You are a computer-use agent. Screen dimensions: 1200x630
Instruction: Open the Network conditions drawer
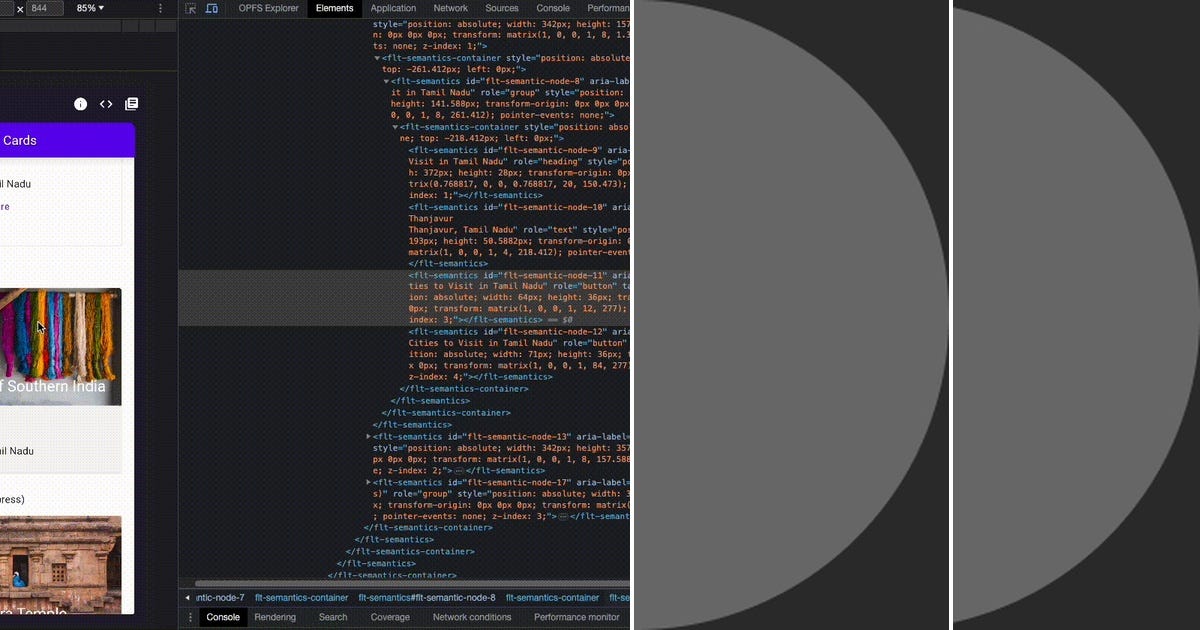471,617
